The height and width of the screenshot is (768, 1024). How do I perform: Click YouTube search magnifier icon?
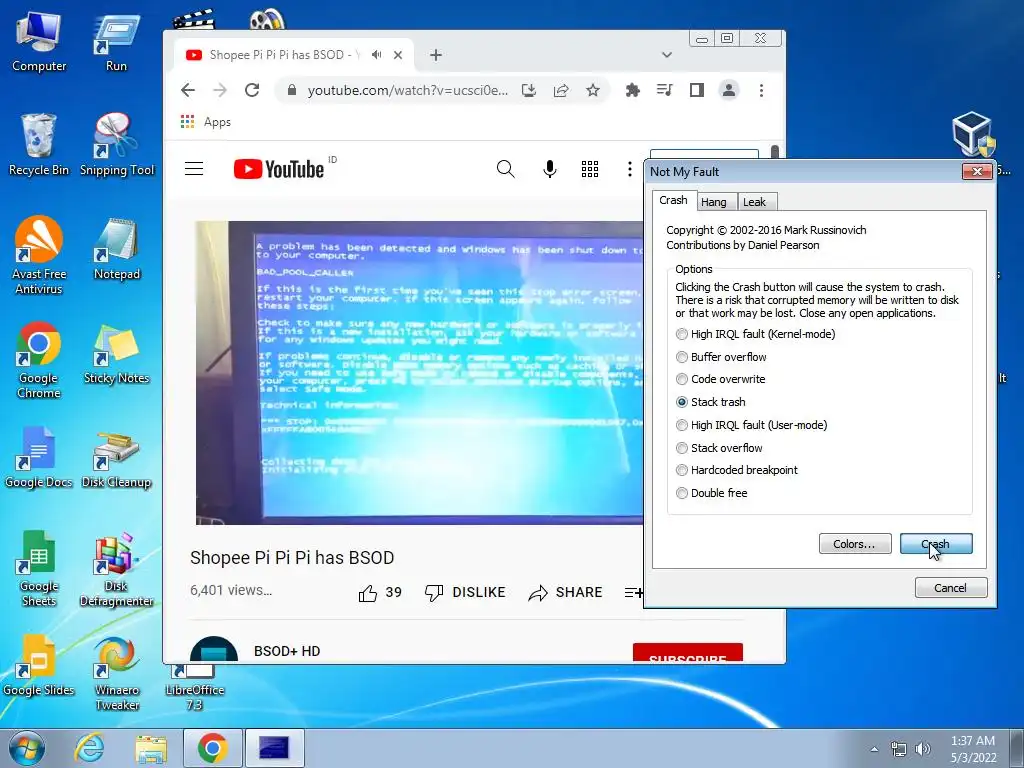coord(505,169)
